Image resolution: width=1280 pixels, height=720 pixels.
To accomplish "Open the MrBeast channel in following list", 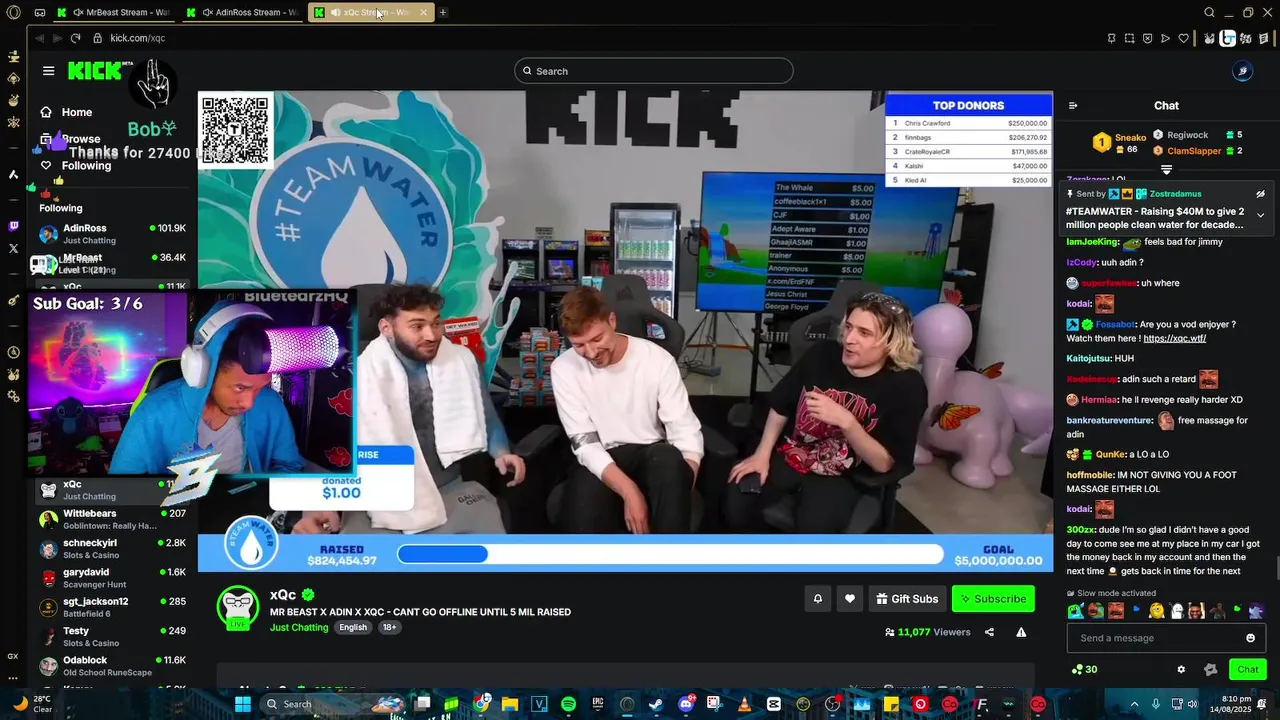I will (x=113, y=262).
